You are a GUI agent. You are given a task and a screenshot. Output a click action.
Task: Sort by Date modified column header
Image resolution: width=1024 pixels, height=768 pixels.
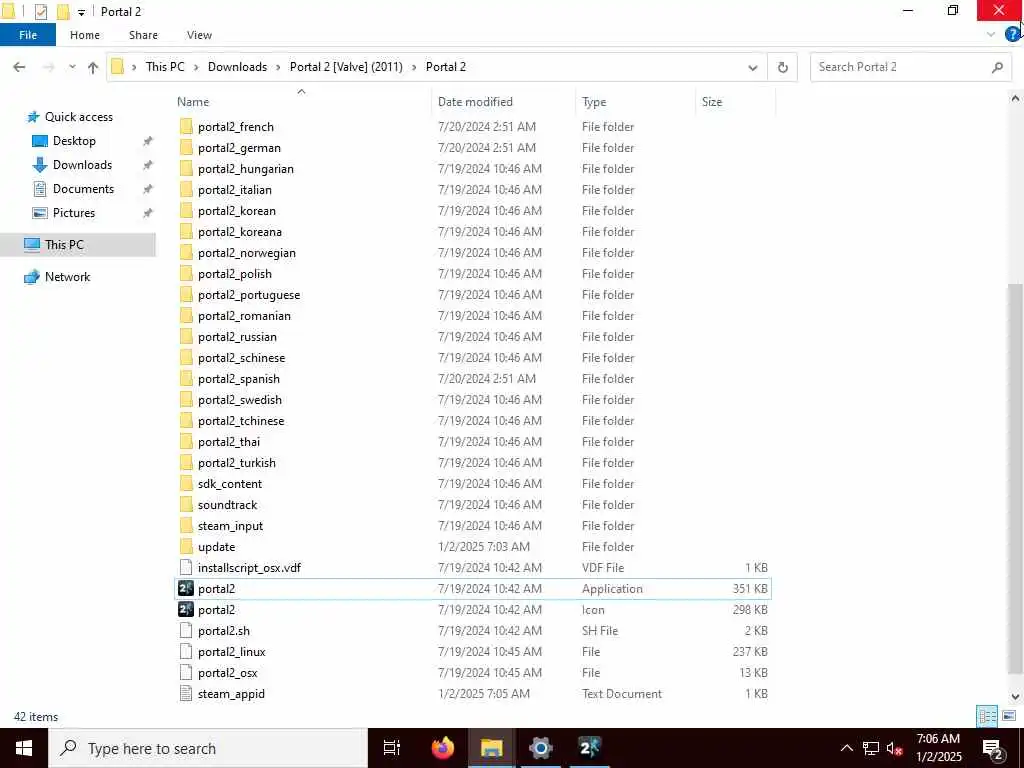pyautogui.click(x=503, y=102)
